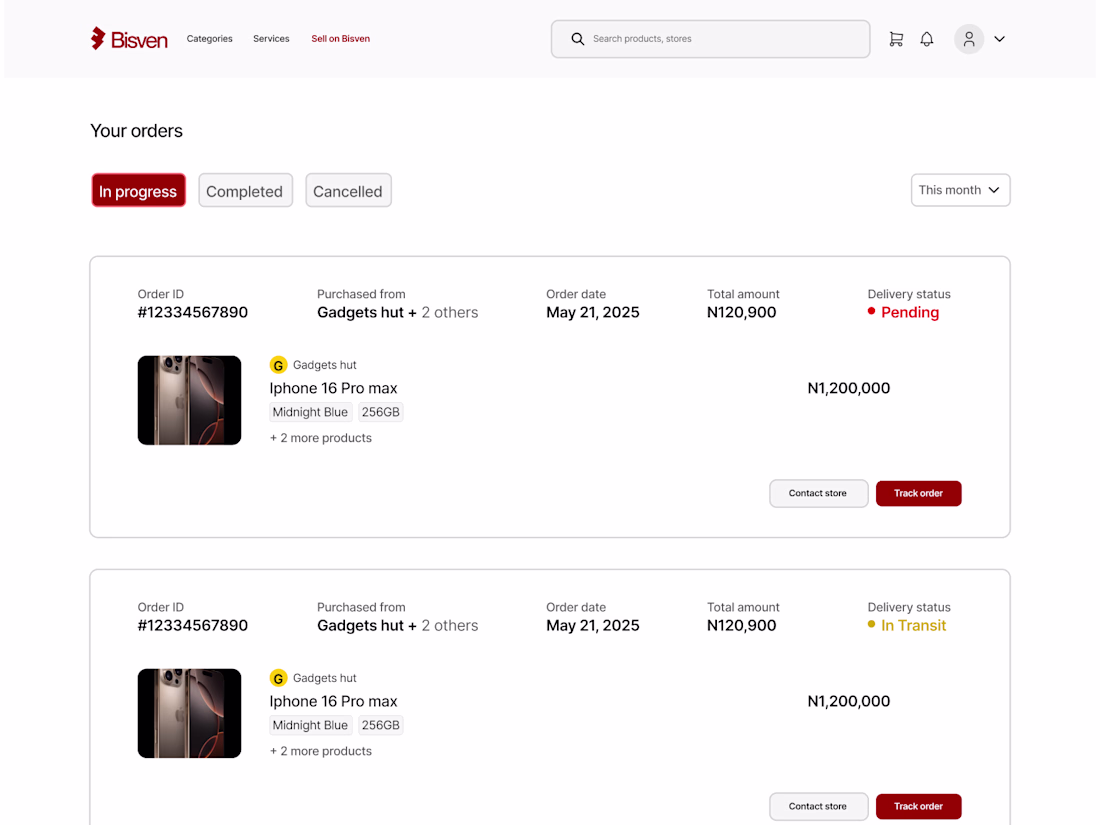Click N1,200,000 price in Pending order
Screen dimensions: 1100x825
click(849, 388)
